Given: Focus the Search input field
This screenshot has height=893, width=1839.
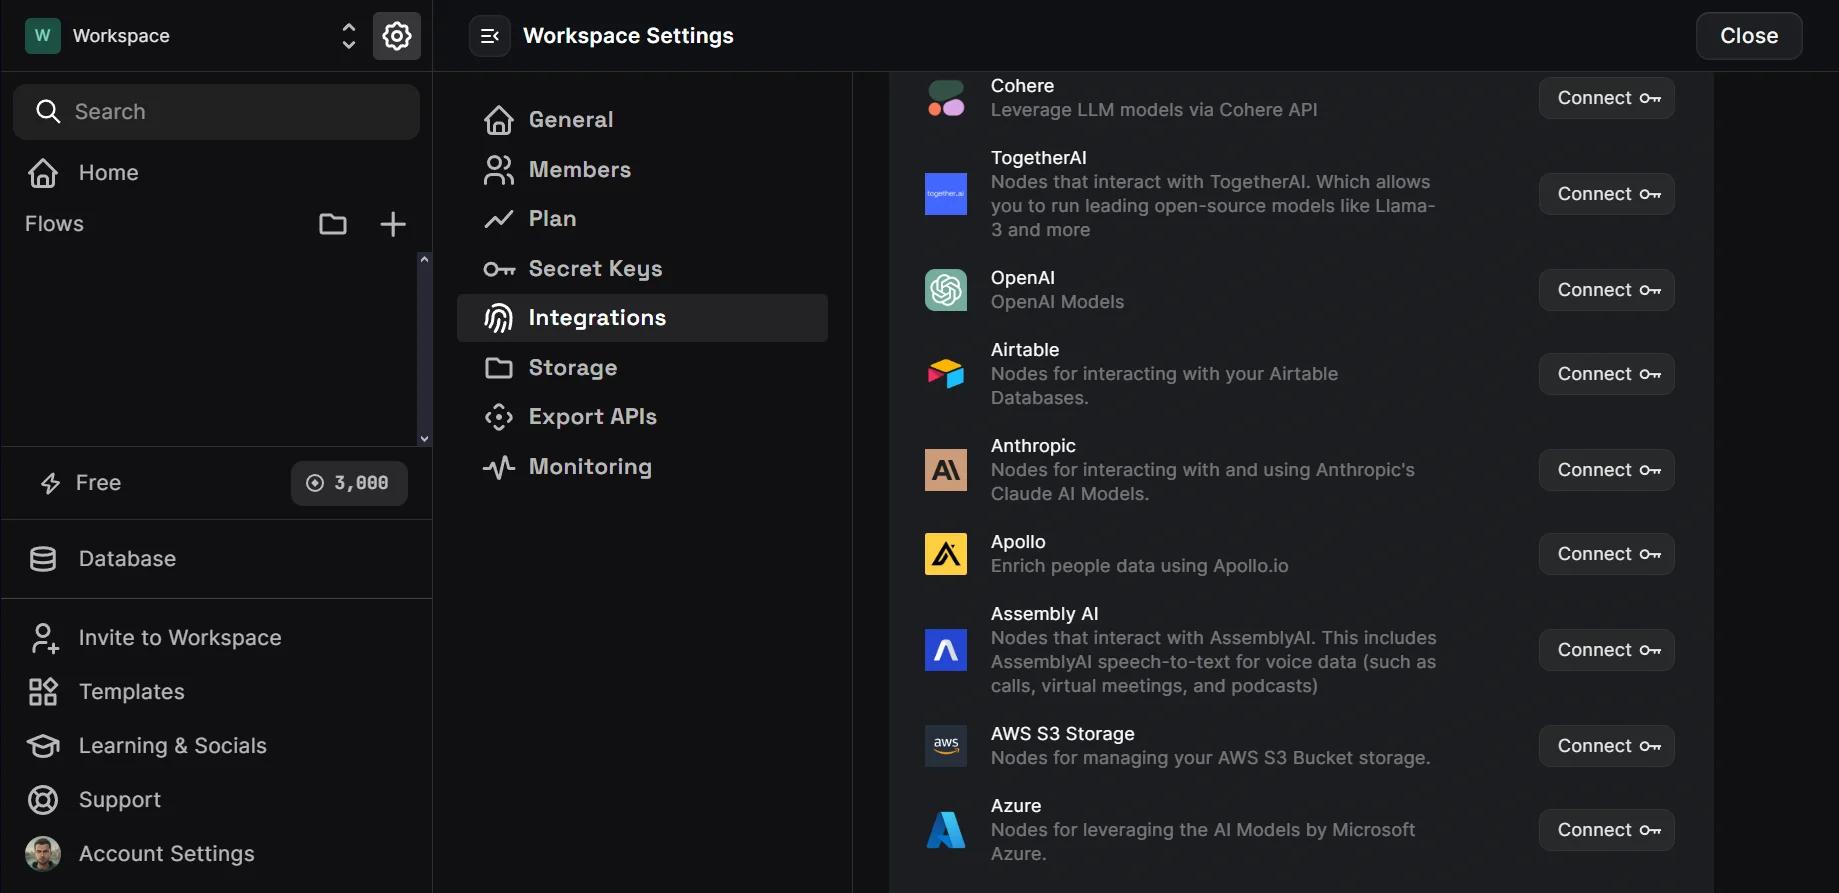Looking at the screenshot, I should 216,112.
